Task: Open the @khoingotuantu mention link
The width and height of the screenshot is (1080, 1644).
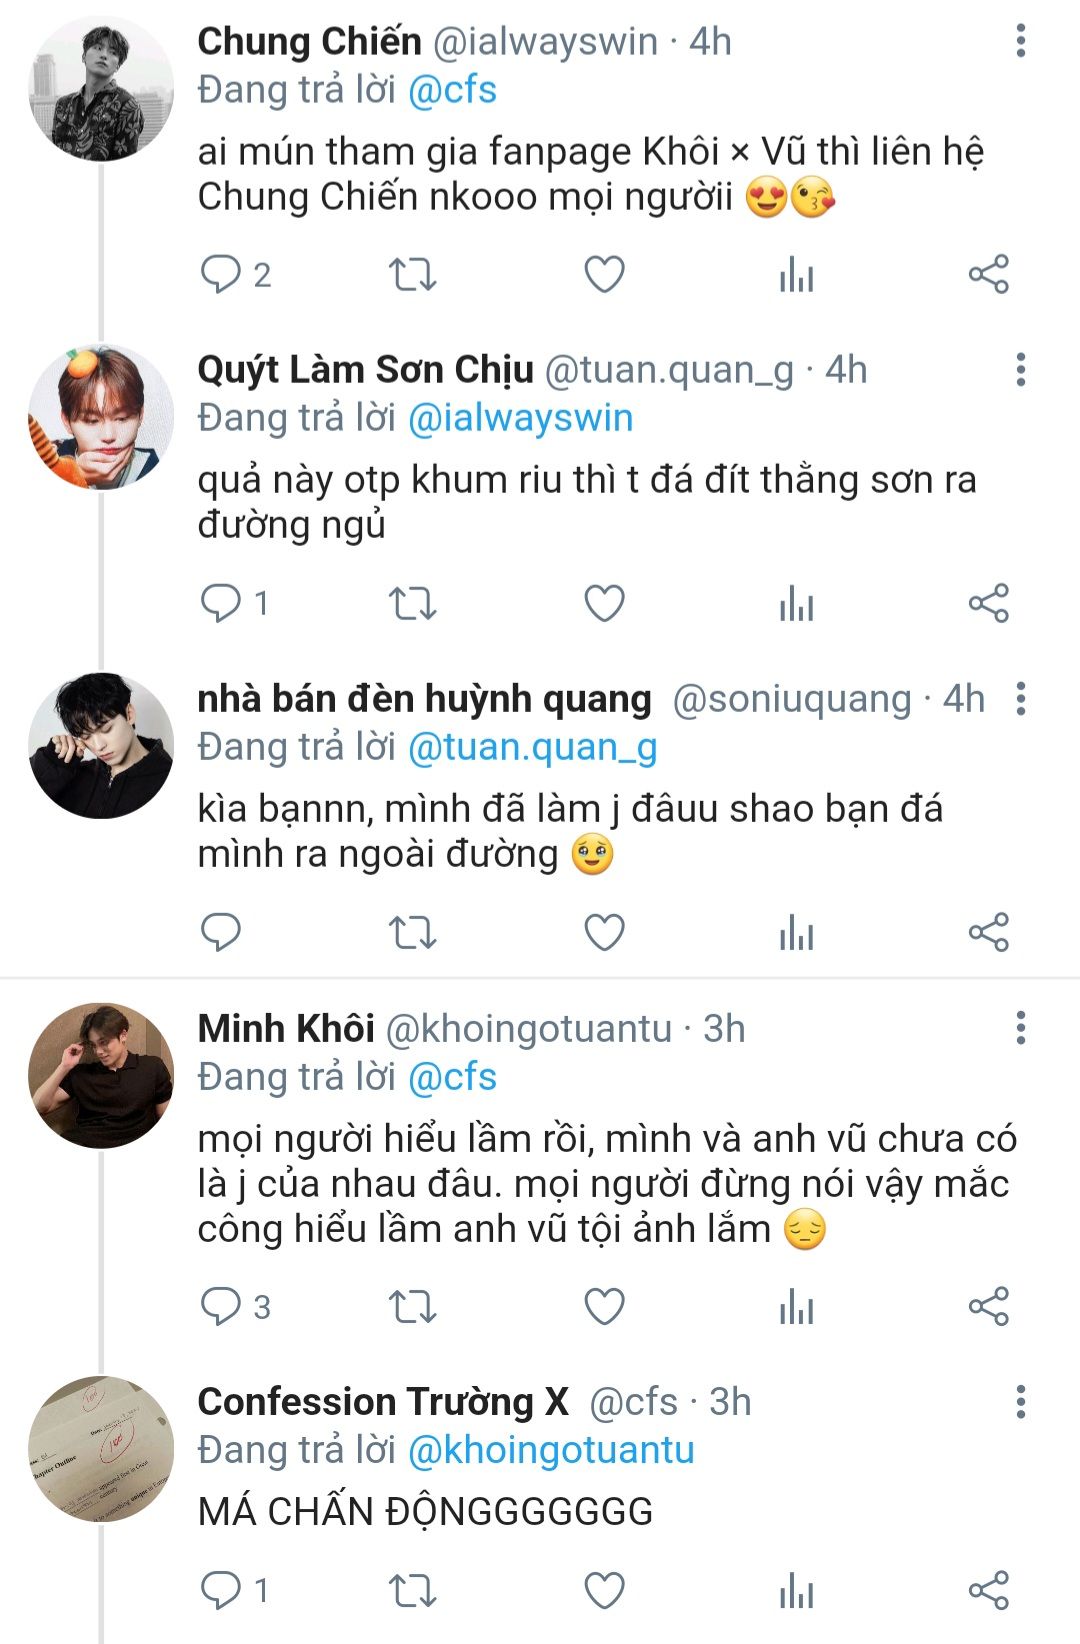Action: [x=551, y=1450]
